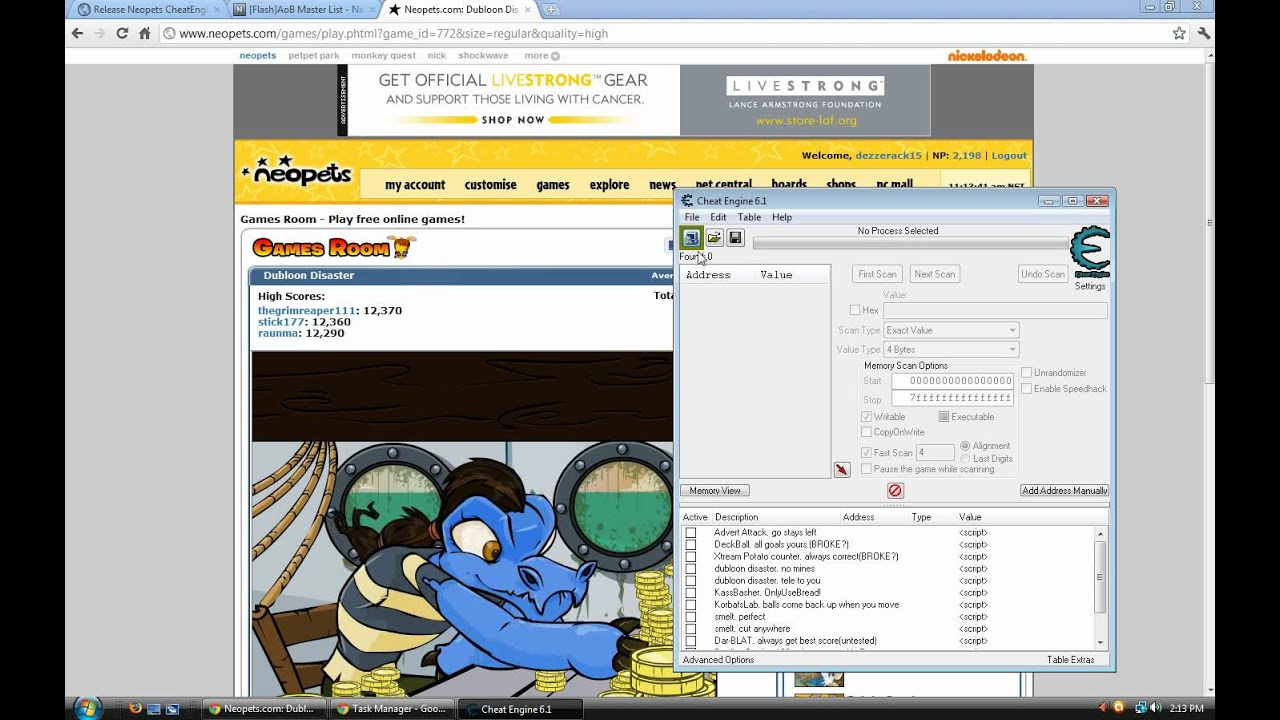Expand the 'more' link in Neopets top bar

[542, 55]
